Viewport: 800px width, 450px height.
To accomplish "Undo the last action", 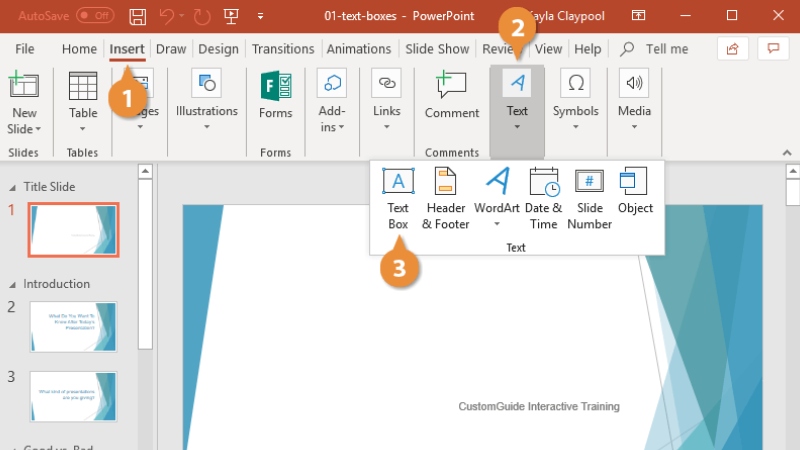I will click(166, 16).
